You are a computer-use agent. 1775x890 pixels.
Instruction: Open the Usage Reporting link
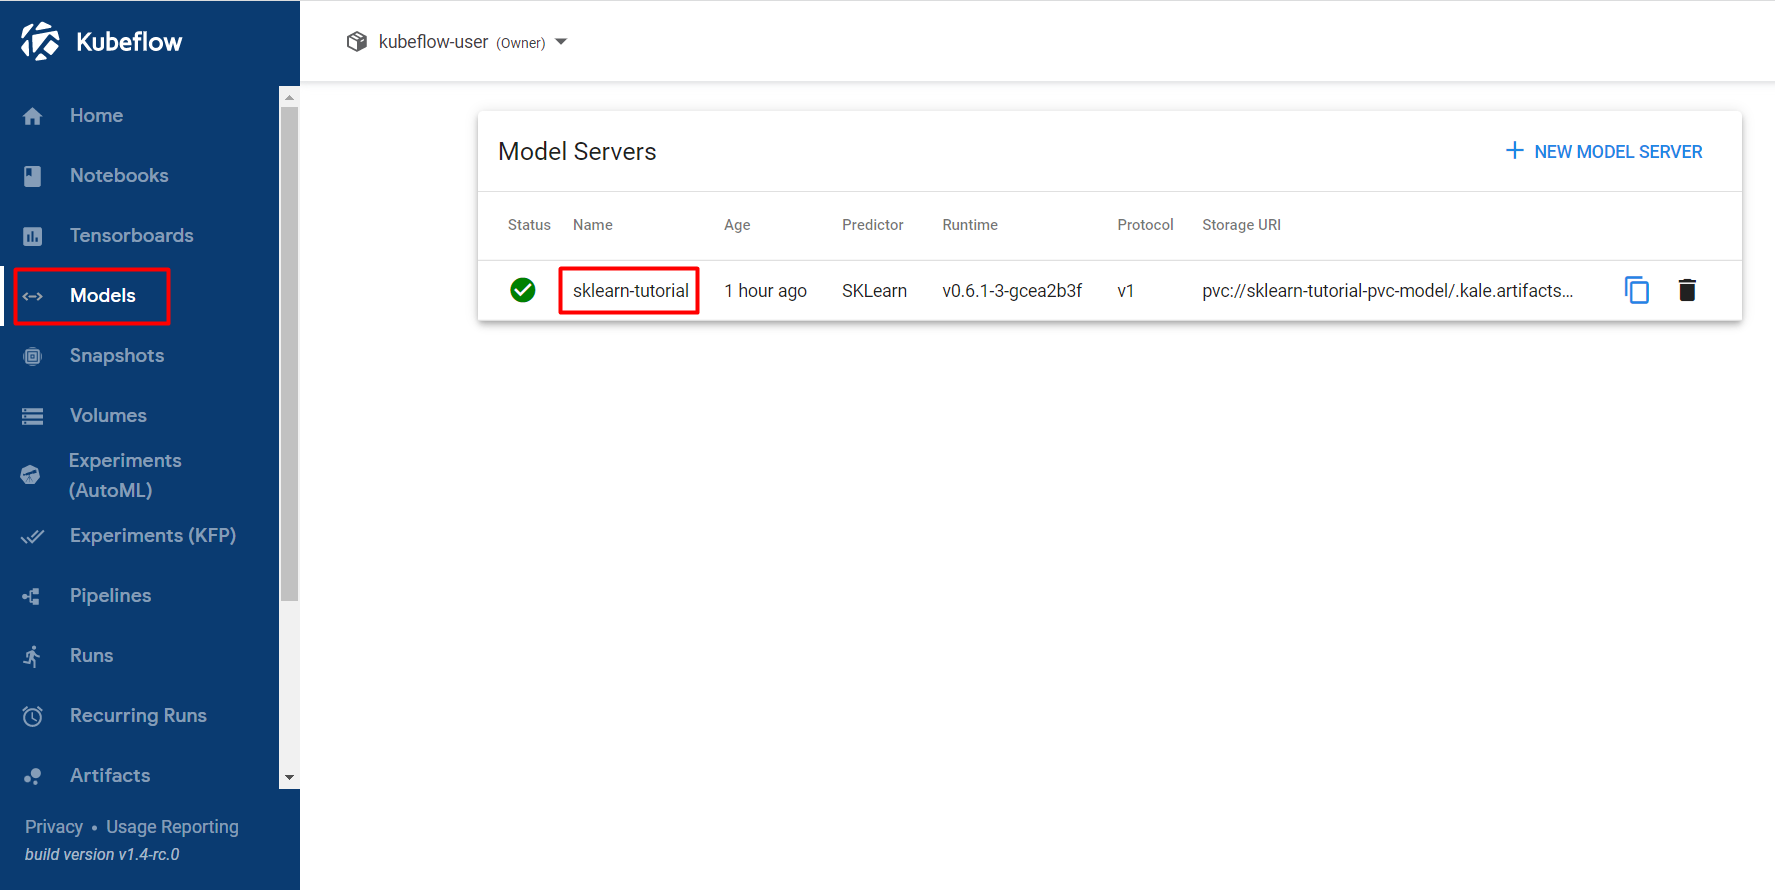click(x=172, y=827)
